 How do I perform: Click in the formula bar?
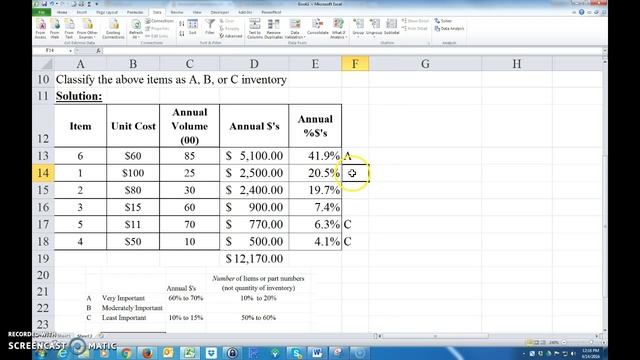pyautogui.click(x=351, y=51)
